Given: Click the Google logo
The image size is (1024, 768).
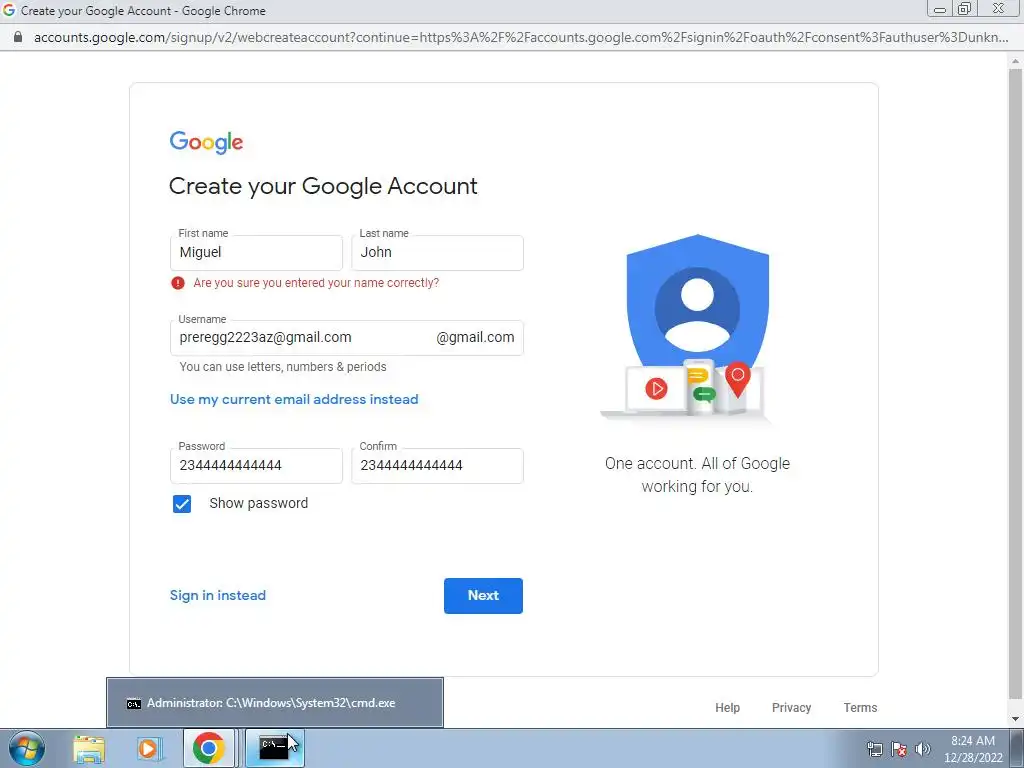Looking at the screenshot, I should (x=206, y=142).
